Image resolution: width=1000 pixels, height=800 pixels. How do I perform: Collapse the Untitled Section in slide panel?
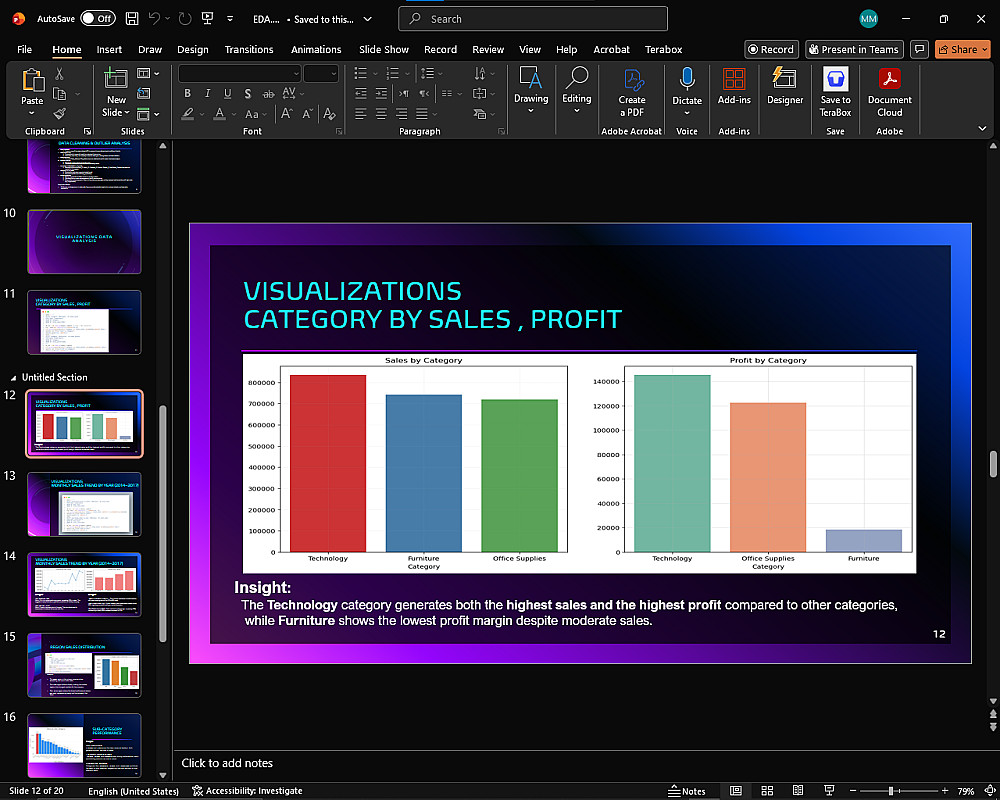click(13, 378)
